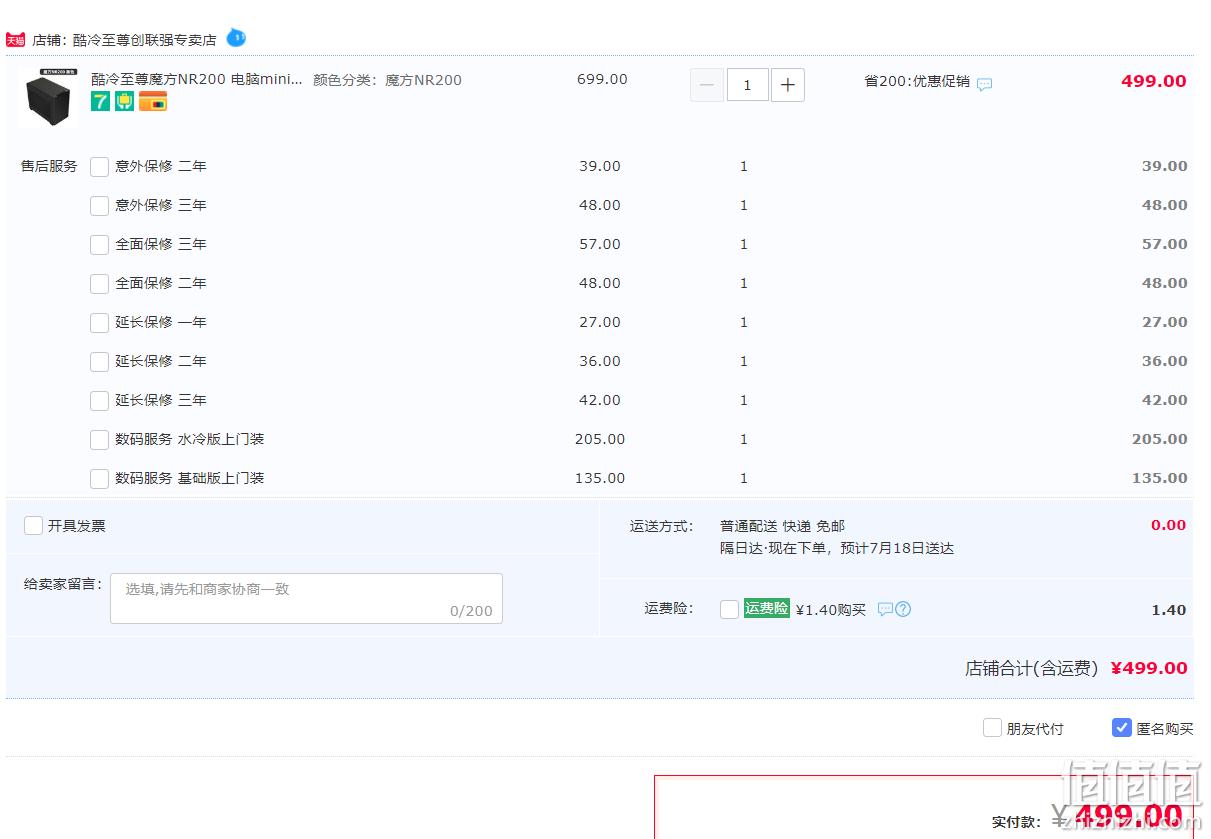Open the help question mark for 运费险
Viewport: 1211px width, 839px height.
(903, 609)
